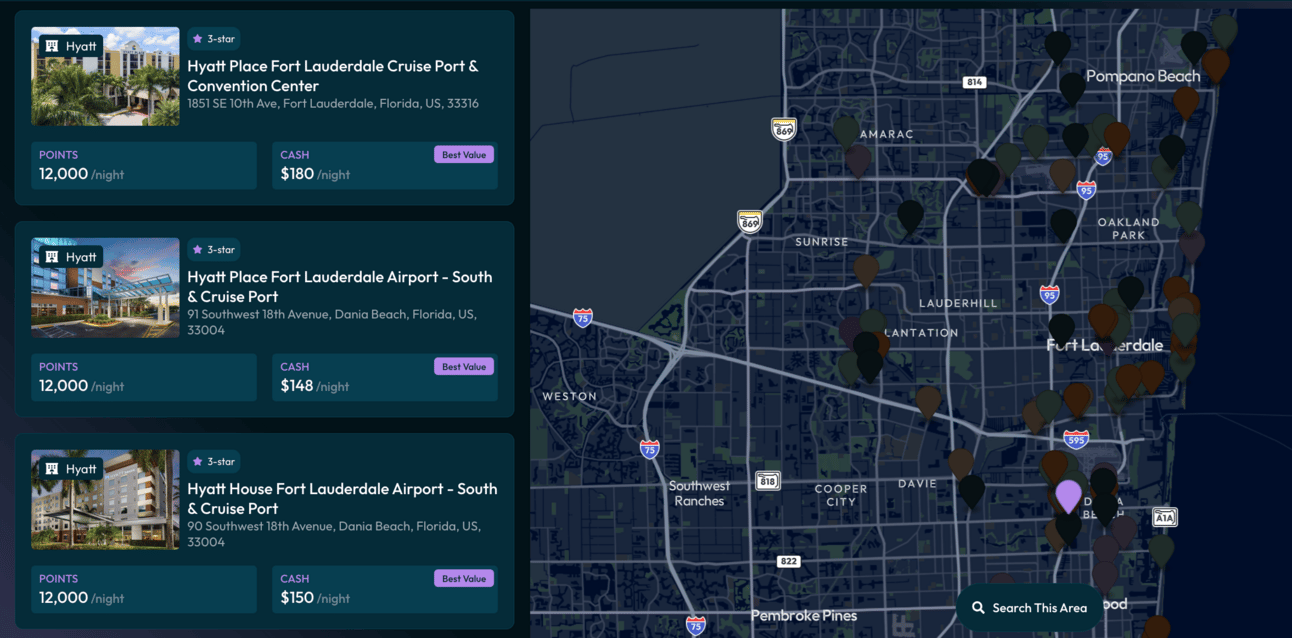Click 3-star rating on Hyatt House card
Image resolution: width=1292 pixels, height=638 pixels.
tap(213, 462)
